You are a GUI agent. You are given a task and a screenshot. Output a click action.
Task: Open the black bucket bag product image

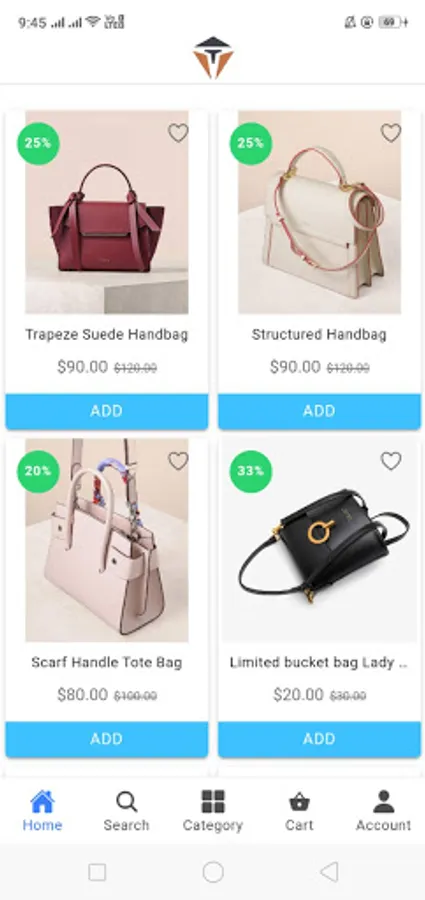319,540
